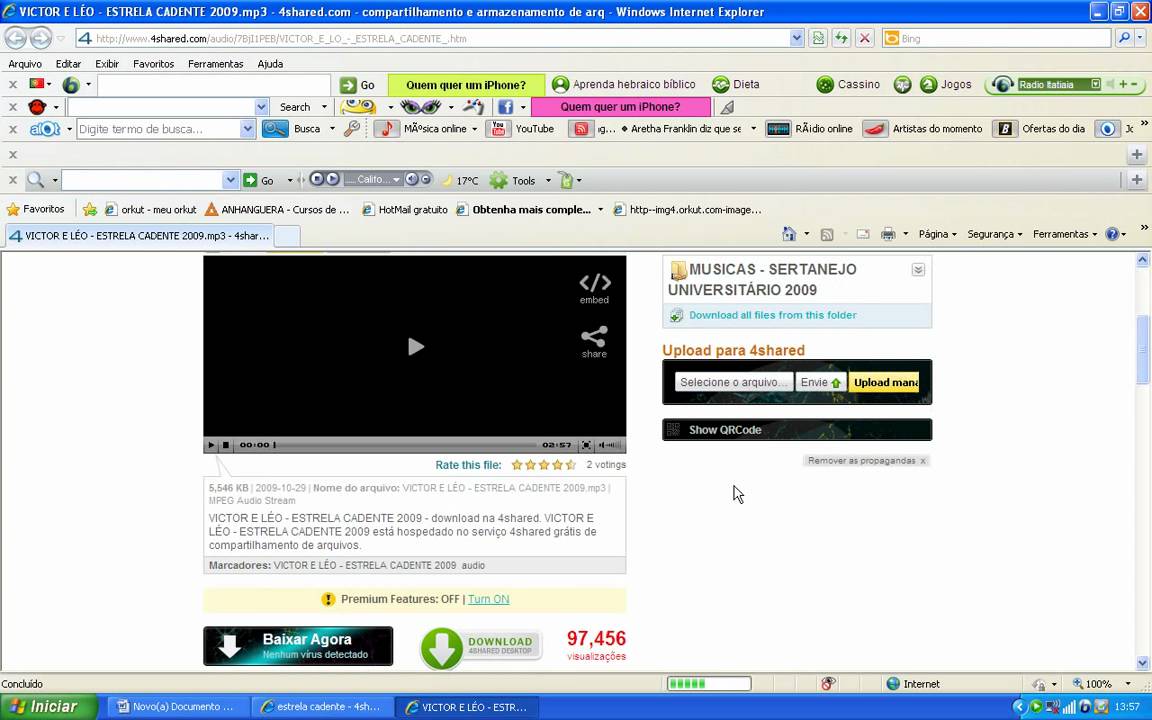The image size is (1152, 720).
Task: Click the Baixar Agora download banner
Action: tap(298, 646)
